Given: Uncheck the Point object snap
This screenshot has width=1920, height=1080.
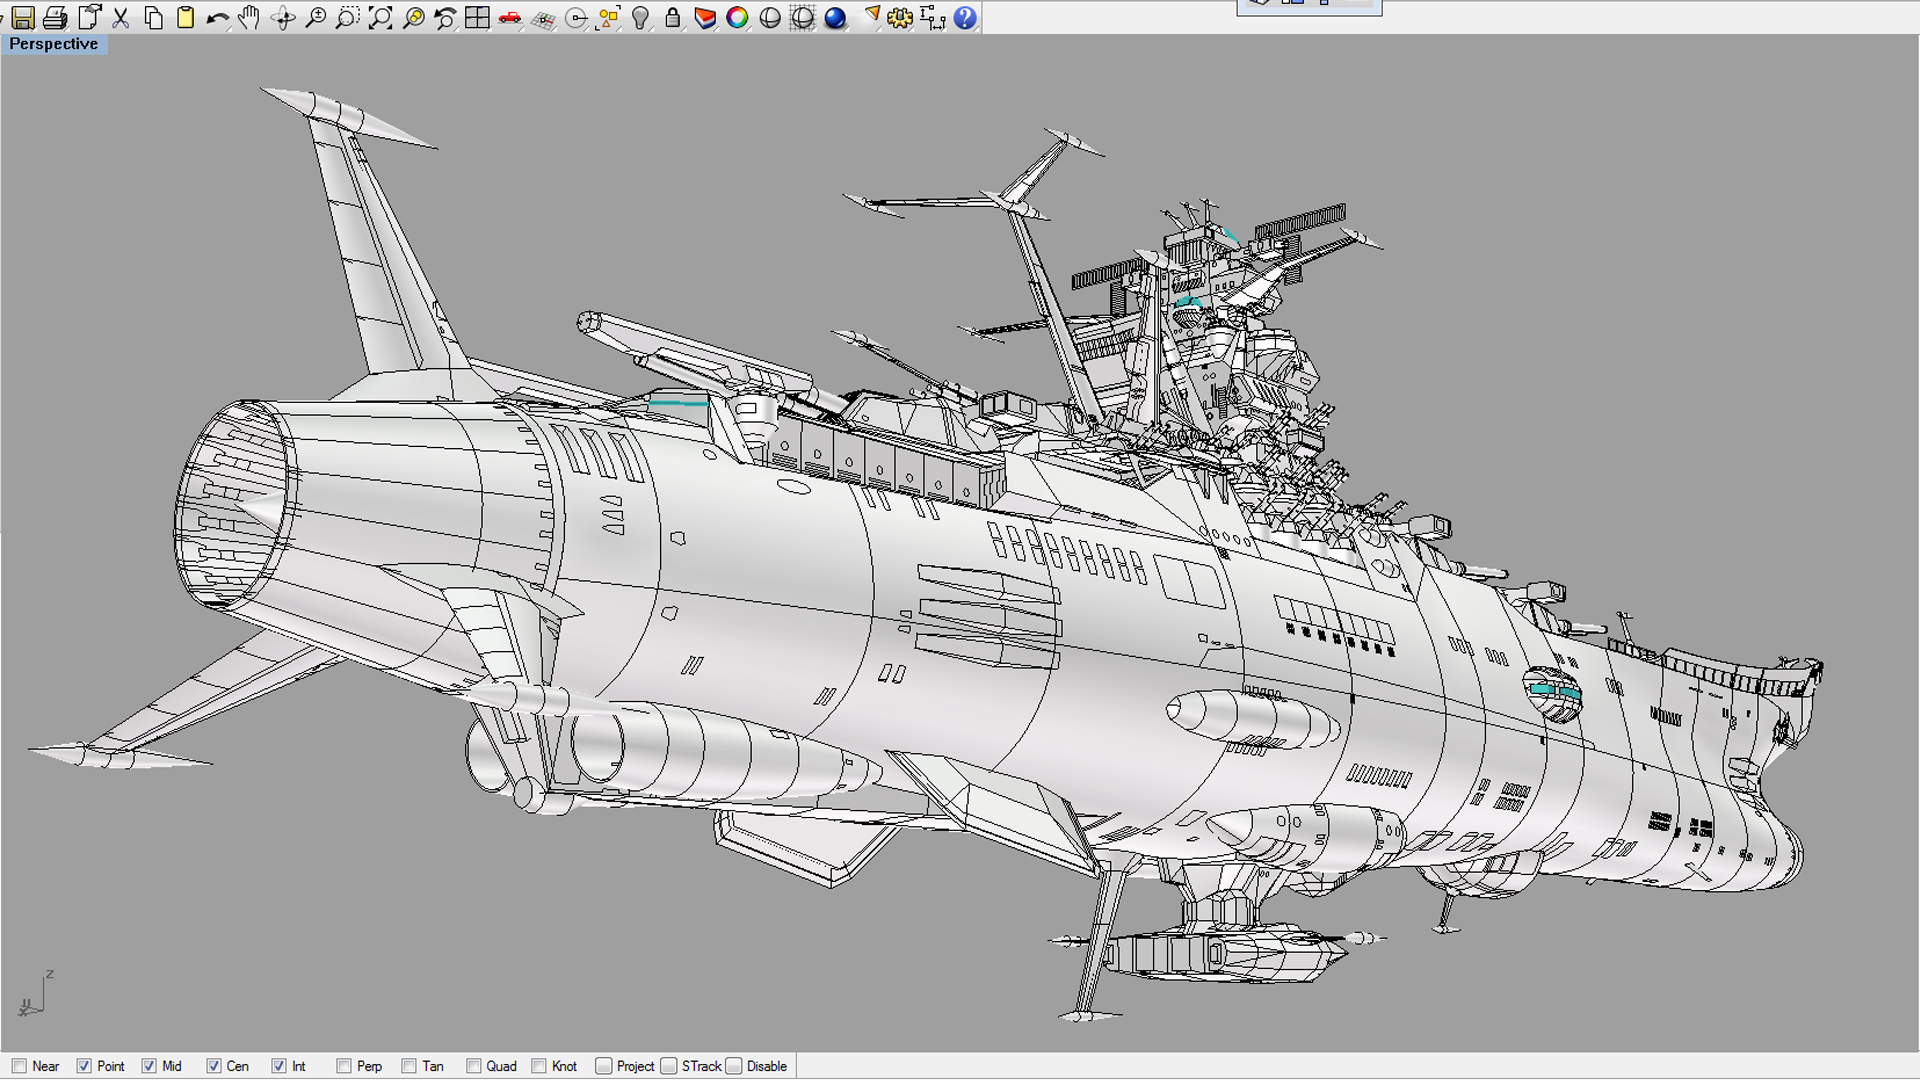Looking at the screenshot, I should coord(84,1066).
